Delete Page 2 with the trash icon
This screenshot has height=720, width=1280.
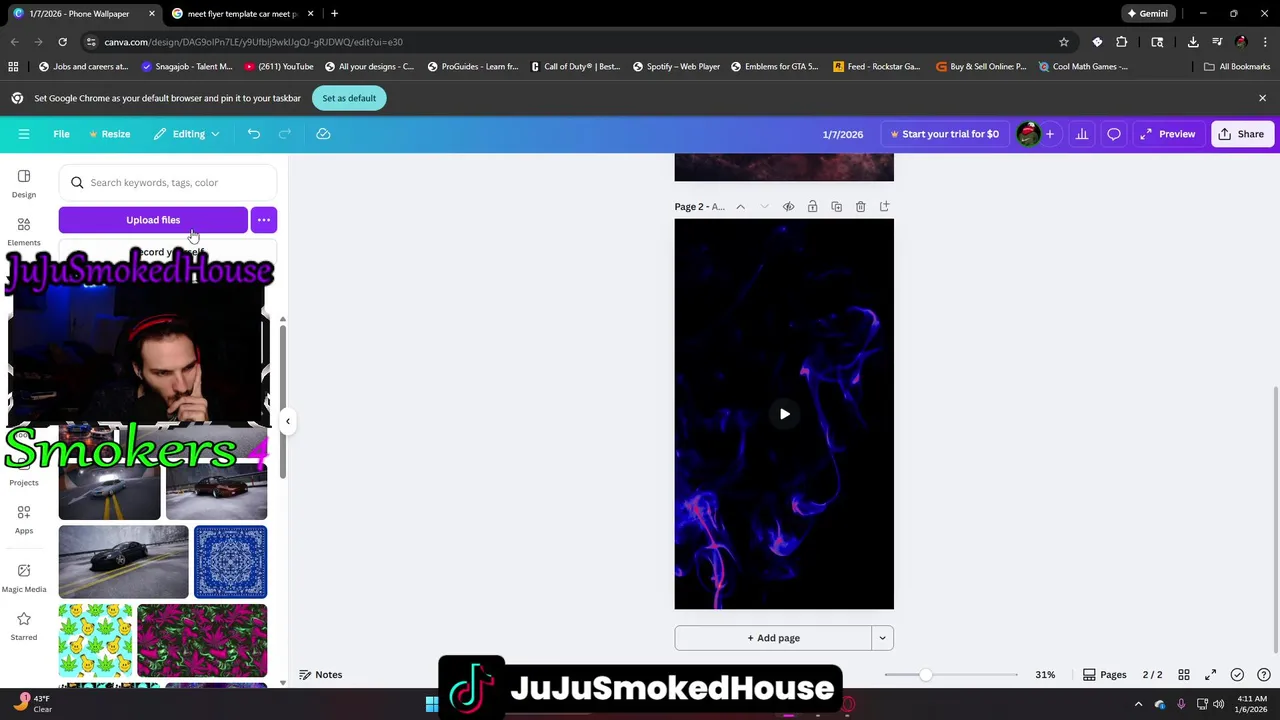(x=860, y=207)
